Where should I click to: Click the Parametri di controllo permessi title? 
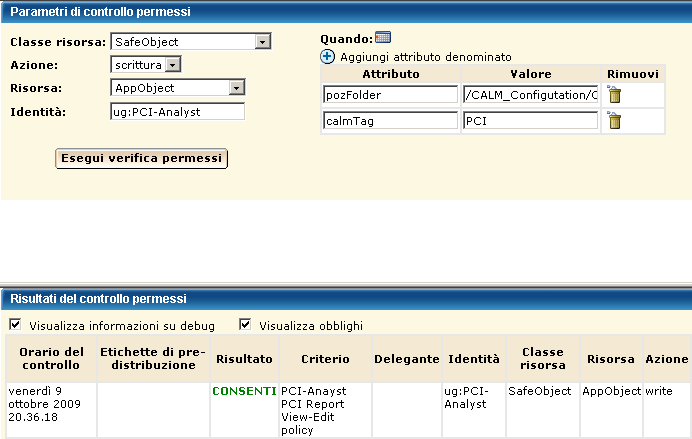[x=100, y=11]
